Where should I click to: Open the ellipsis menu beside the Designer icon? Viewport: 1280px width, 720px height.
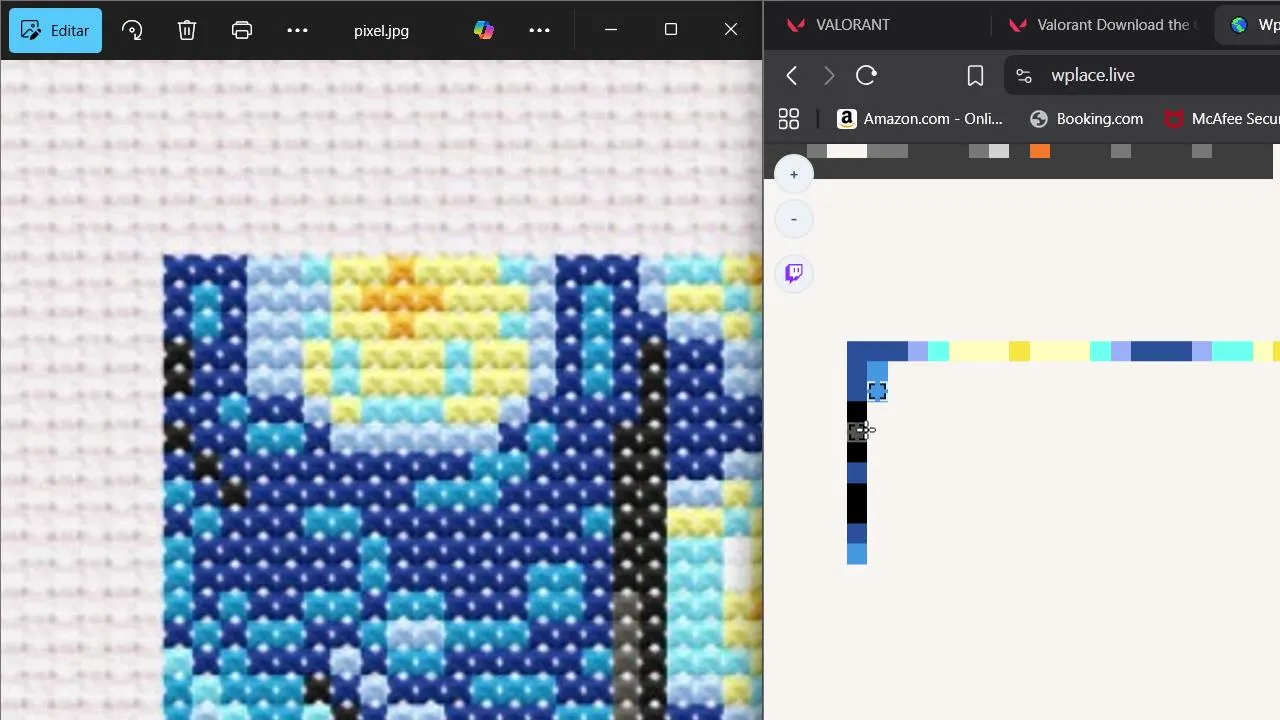click(x=539, y=30)
